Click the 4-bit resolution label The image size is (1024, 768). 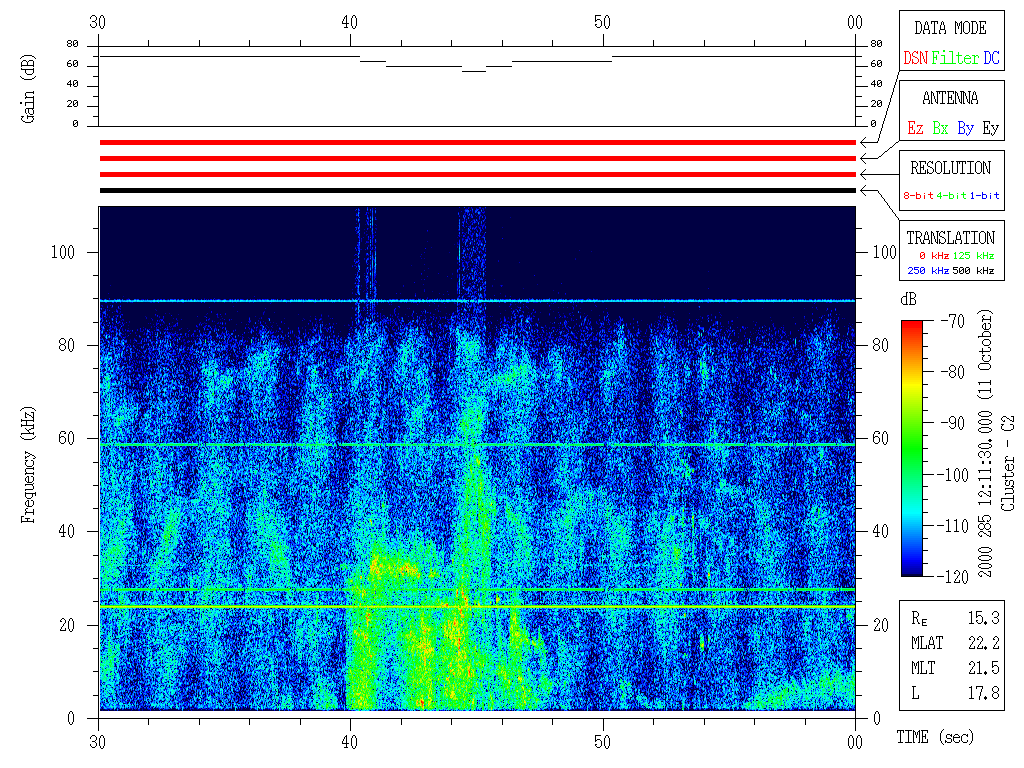click(952, 196)
